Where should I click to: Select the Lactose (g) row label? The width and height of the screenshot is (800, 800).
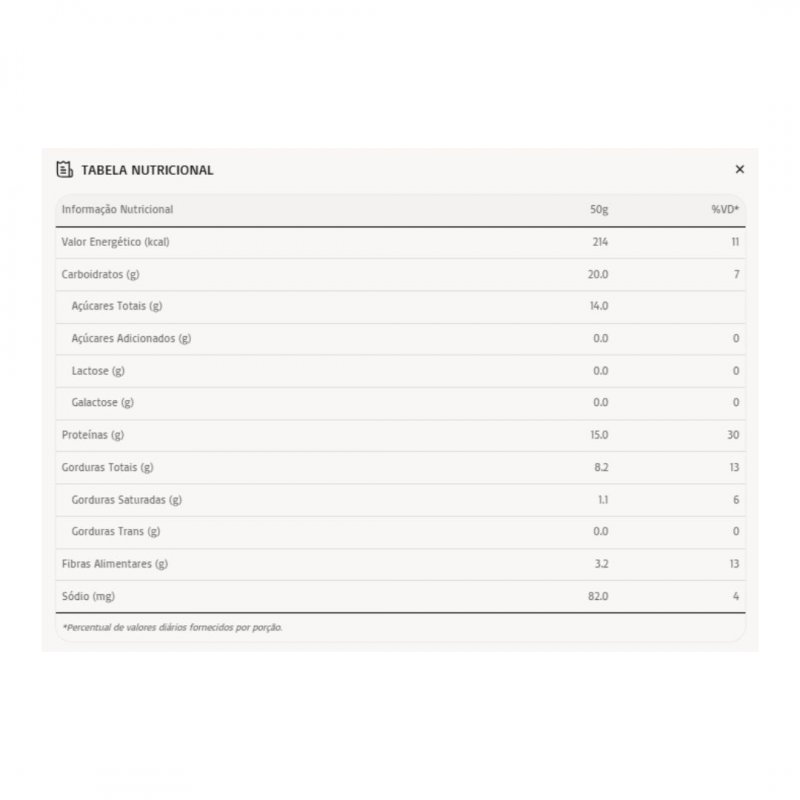pyautogui.click(x=98, y=371)
